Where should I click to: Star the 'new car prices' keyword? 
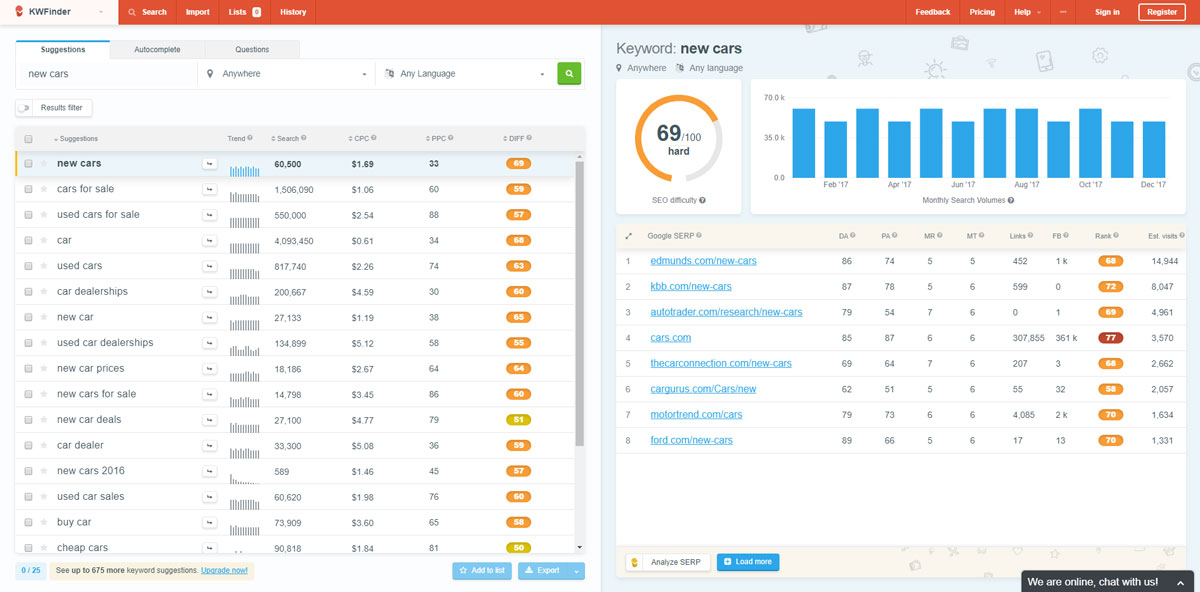pos(43,369)
